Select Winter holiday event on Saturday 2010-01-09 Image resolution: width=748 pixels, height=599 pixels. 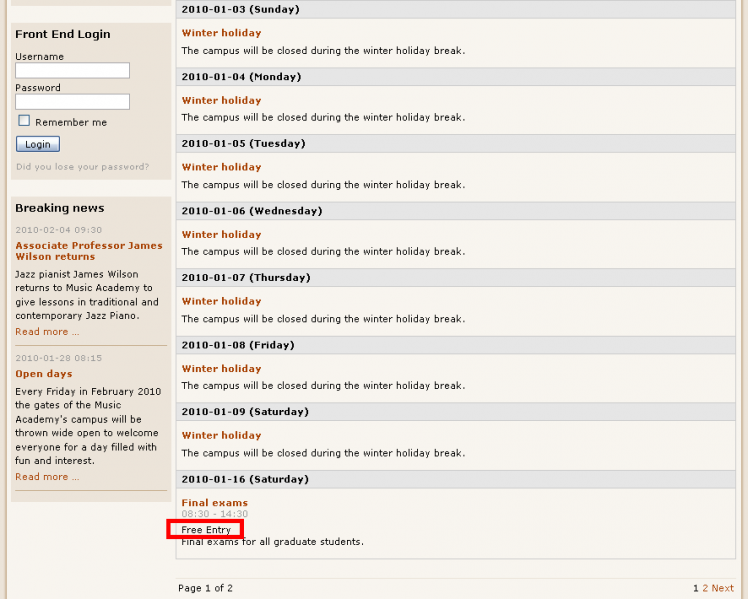coord(221,435)
